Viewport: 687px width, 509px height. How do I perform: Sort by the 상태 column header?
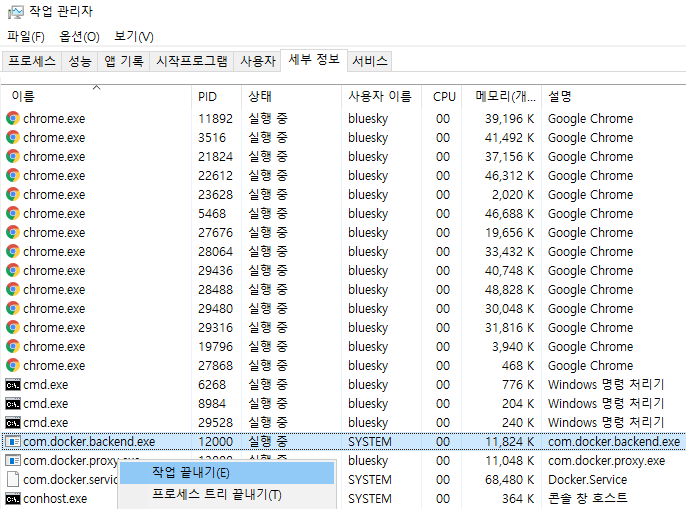(291, 96)
